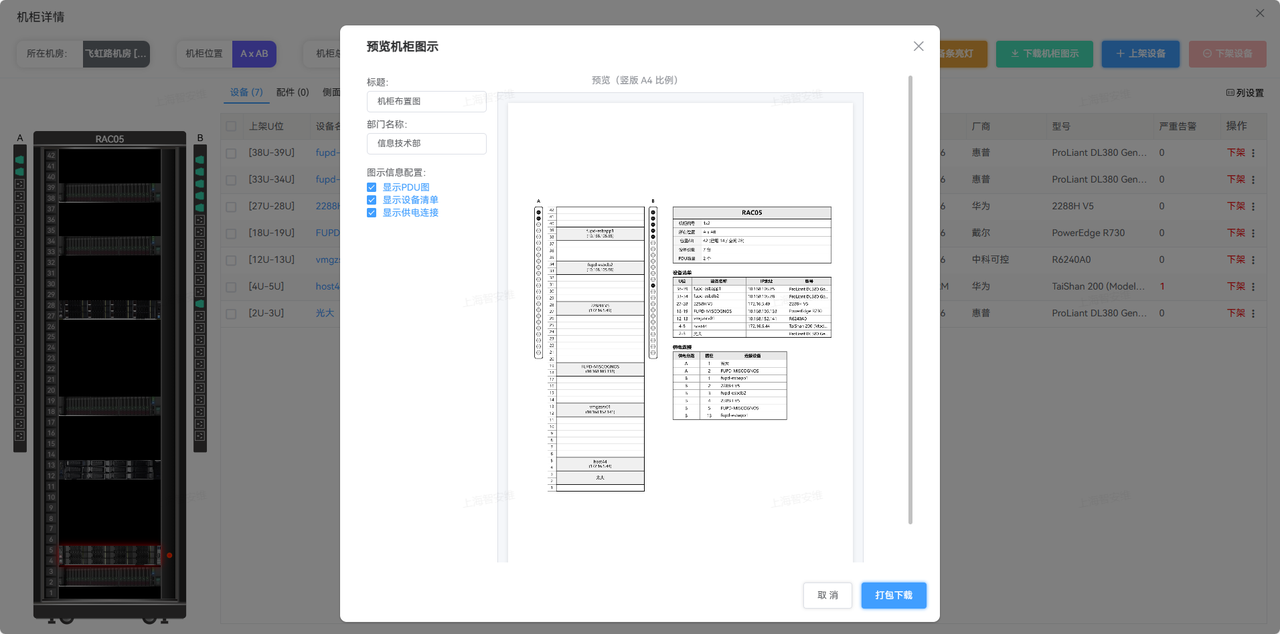The height and width of the screenshot is (634, 1280).
Task: Click the red alarm count 1 cell
Action: click(1162, 287)
